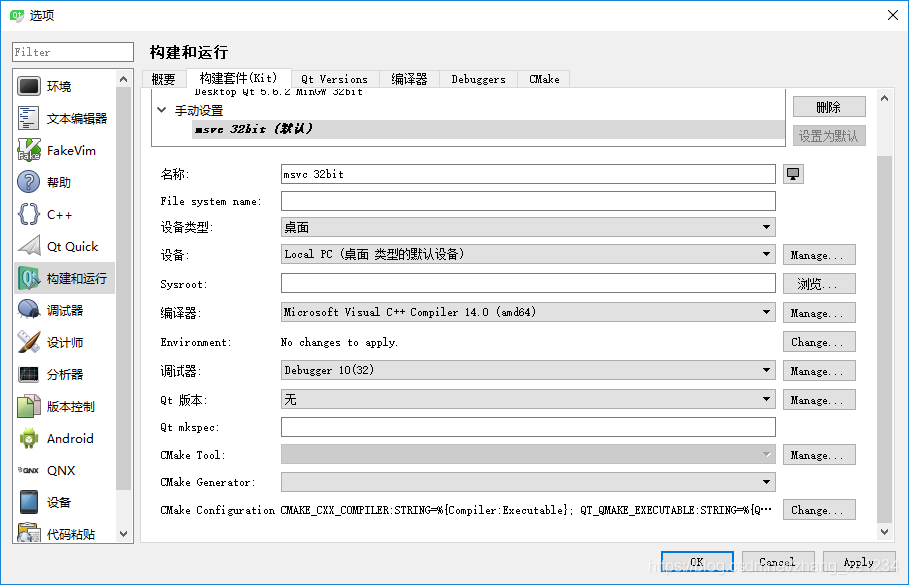Click the 删除 button
The width and height of the screenshot is (909, 585).
tap(829, 107)
